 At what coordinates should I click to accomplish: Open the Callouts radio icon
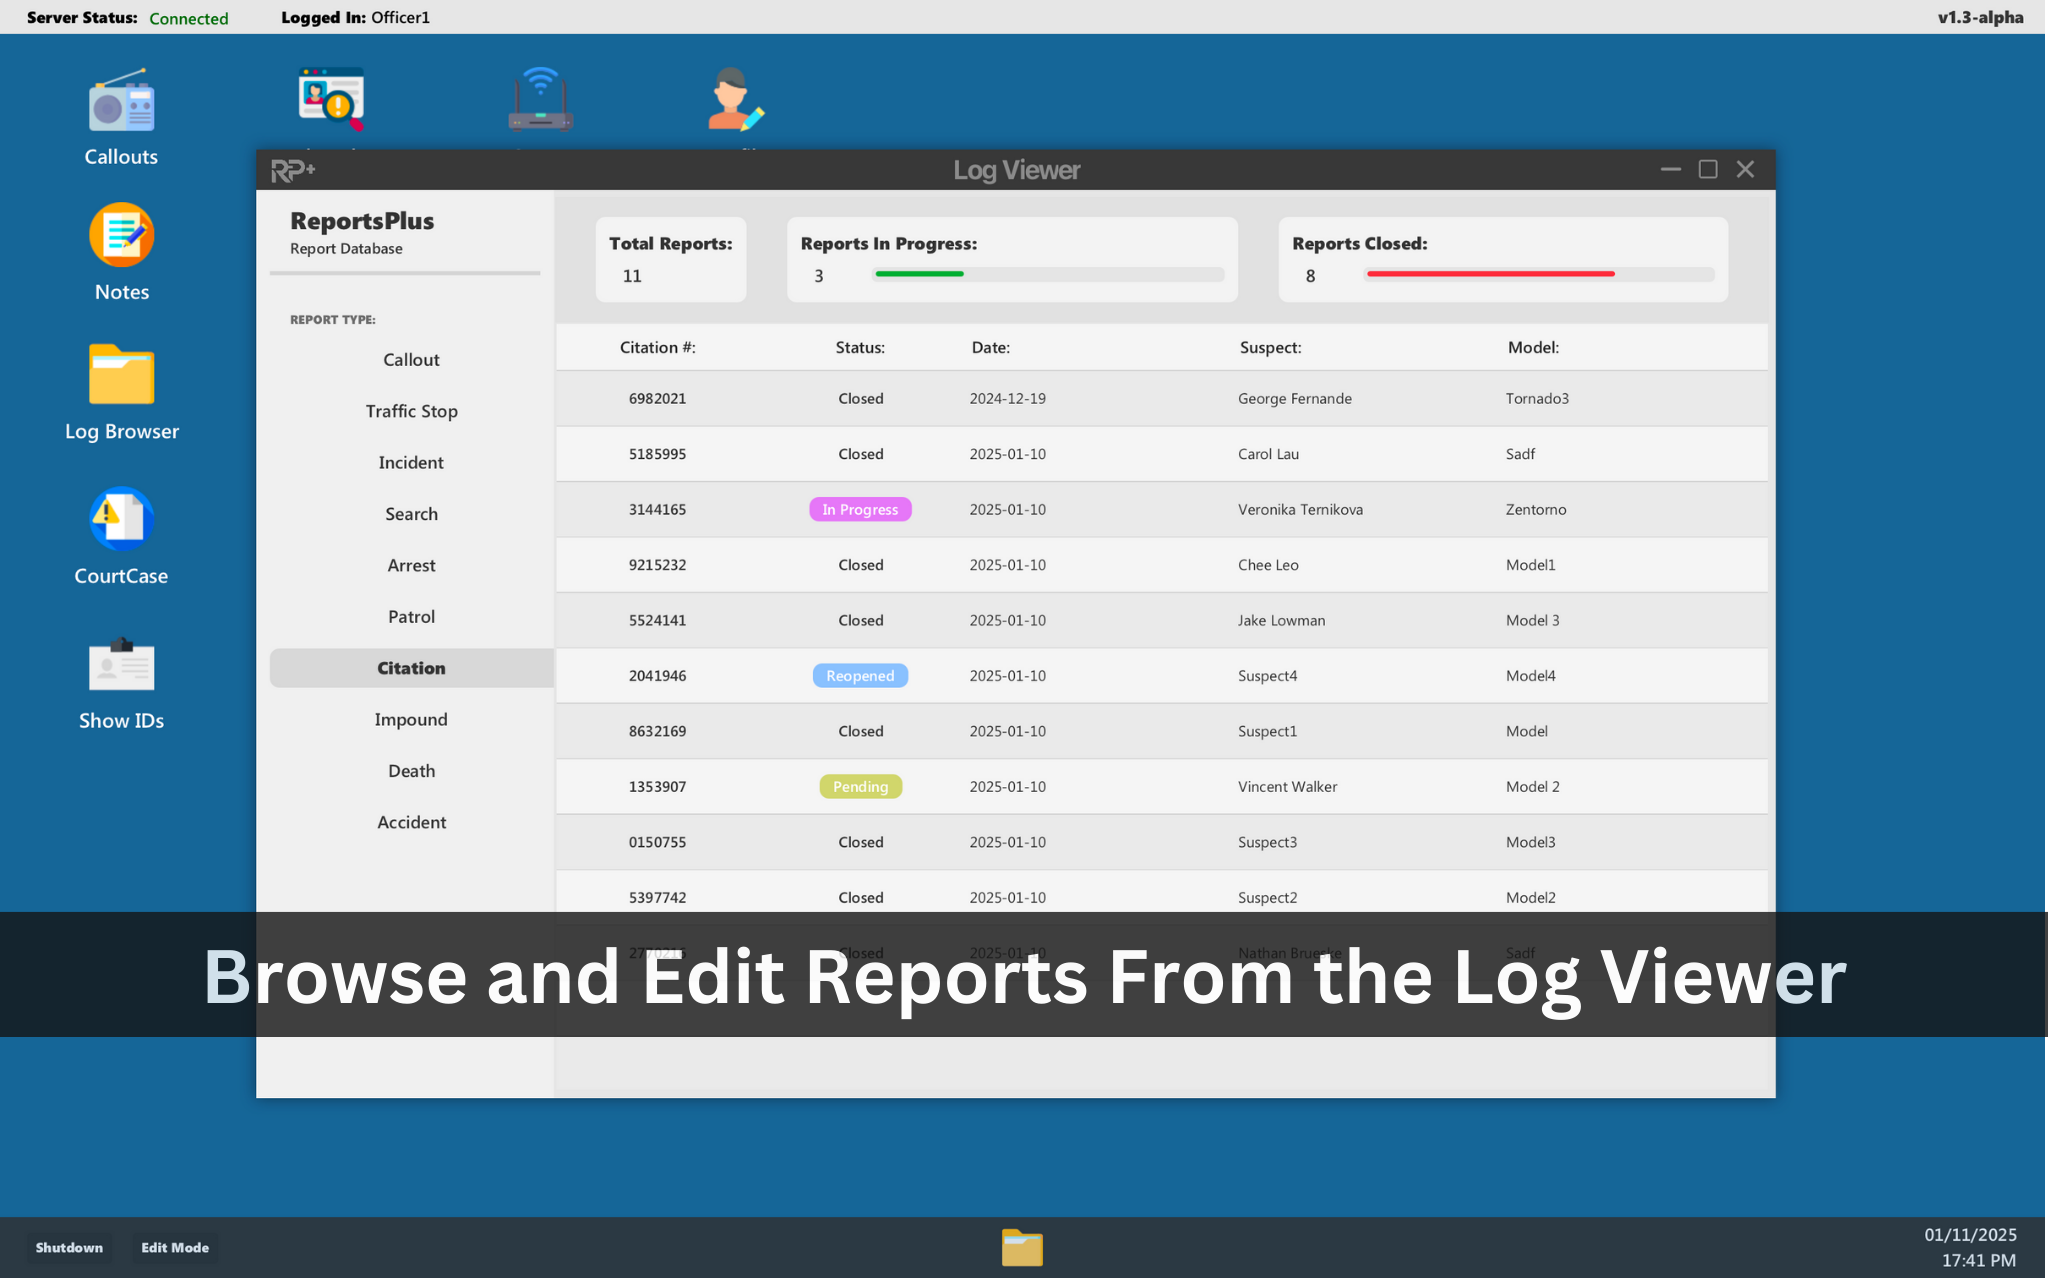point(121,104)
